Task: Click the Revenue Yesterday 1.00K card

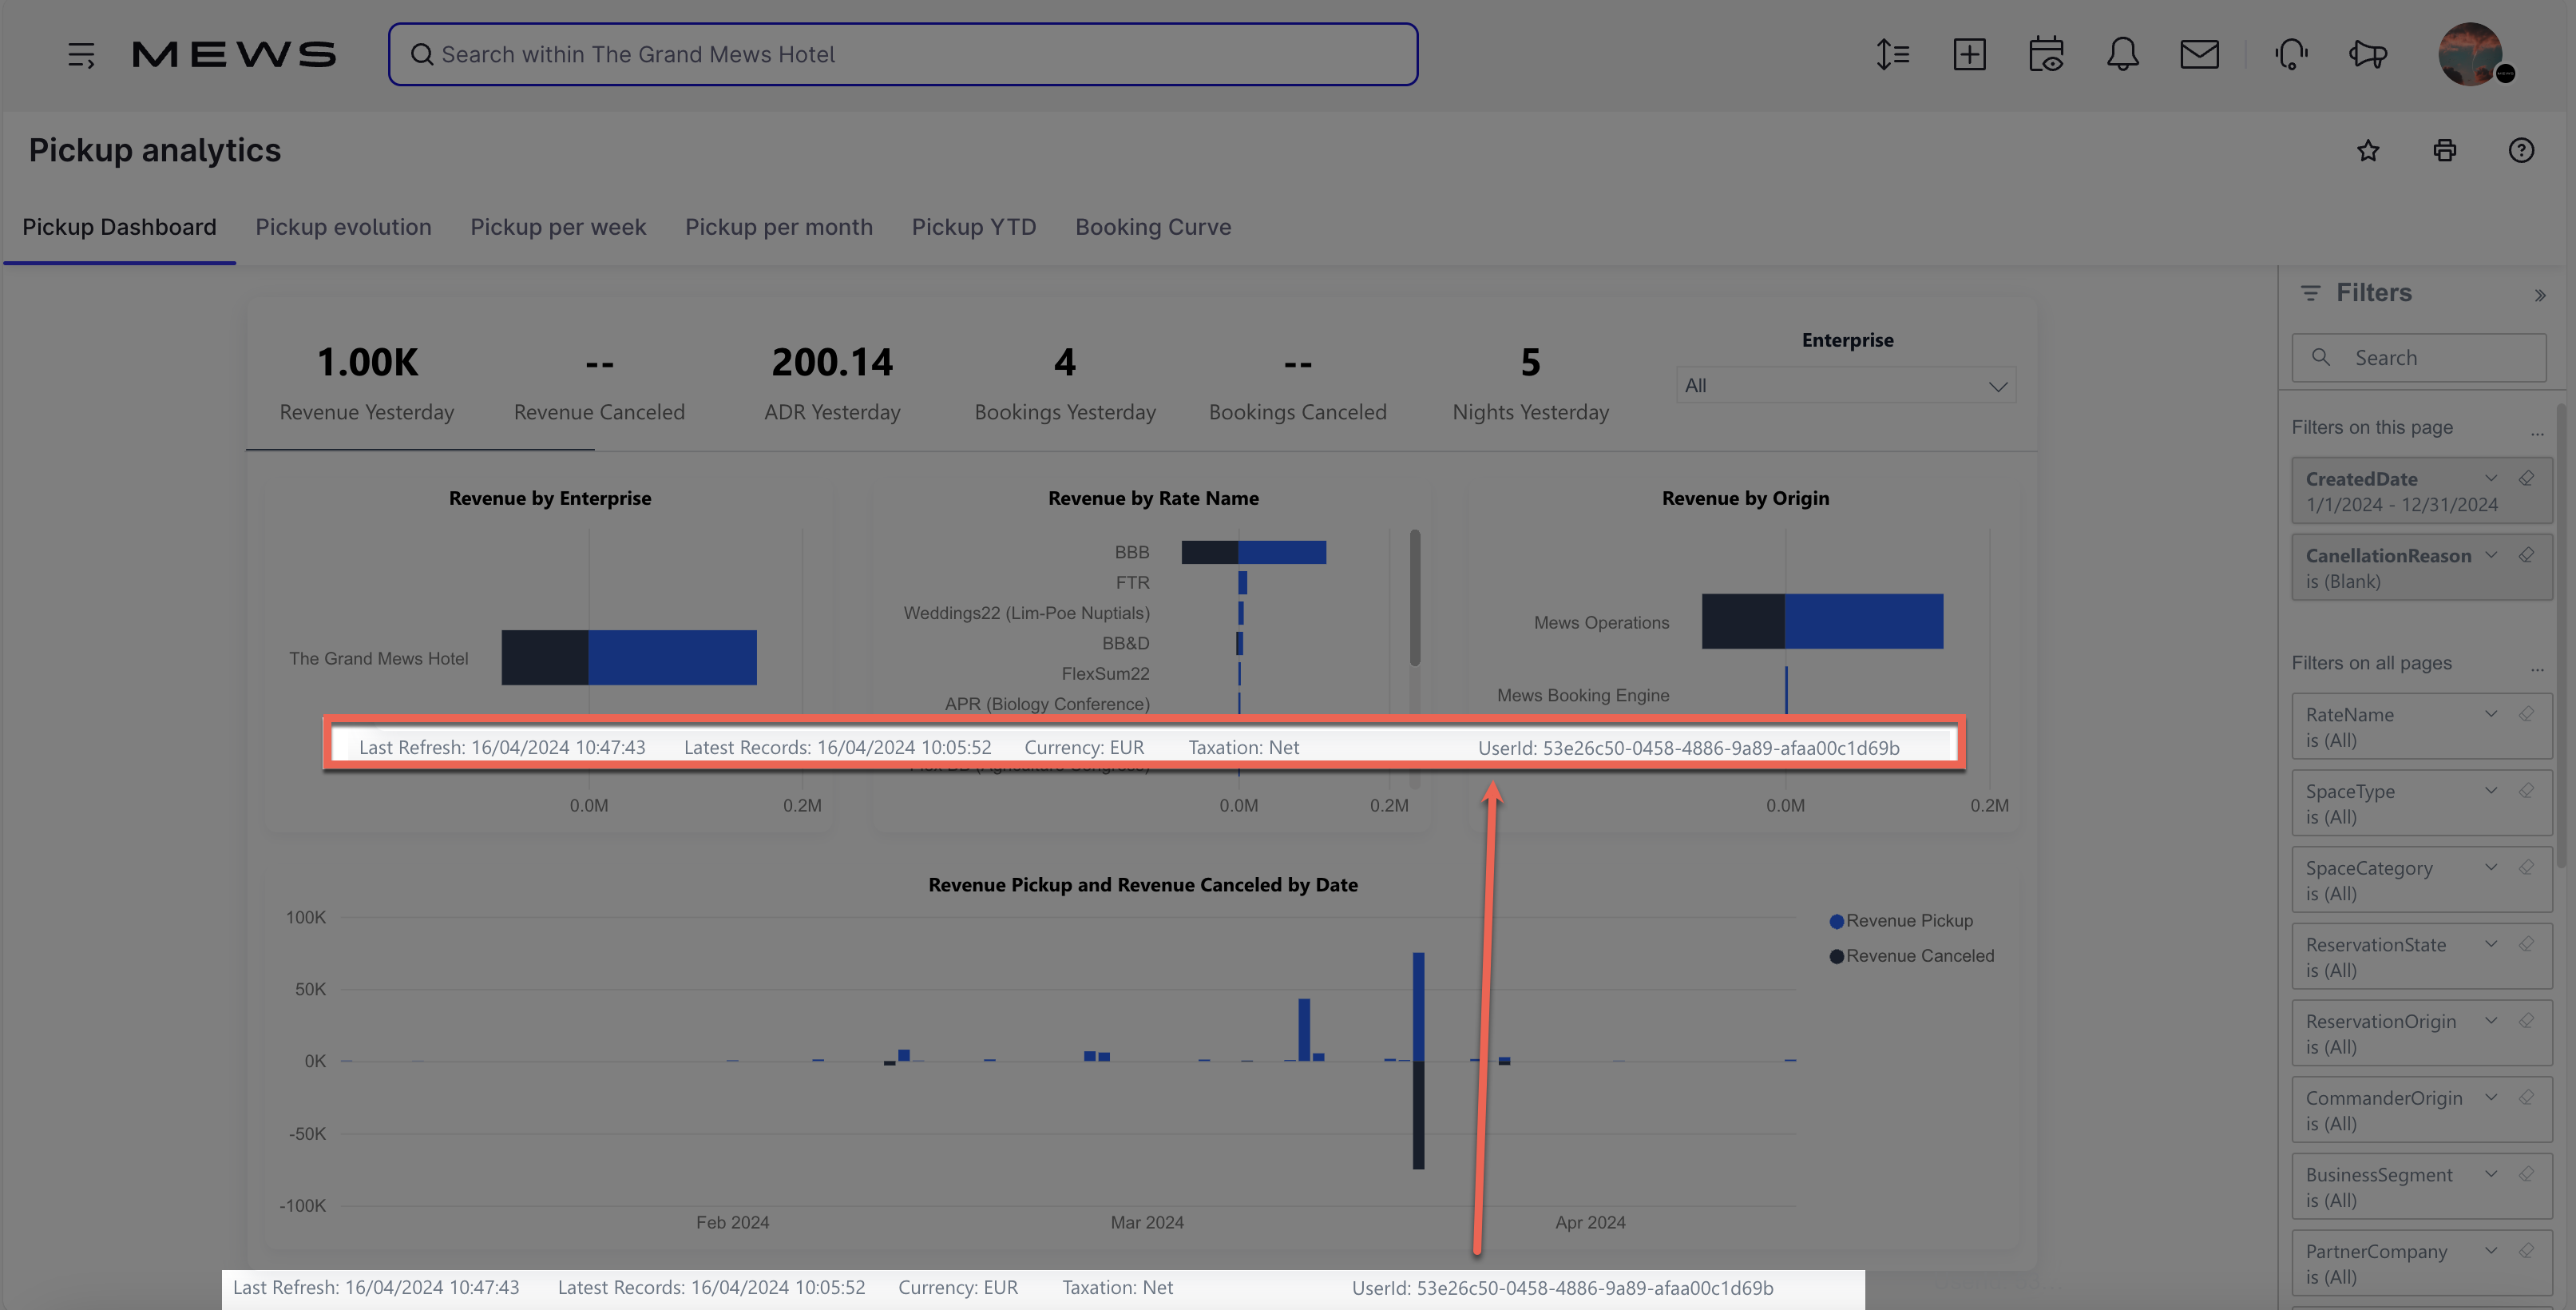Action: [x=367, y=383]
